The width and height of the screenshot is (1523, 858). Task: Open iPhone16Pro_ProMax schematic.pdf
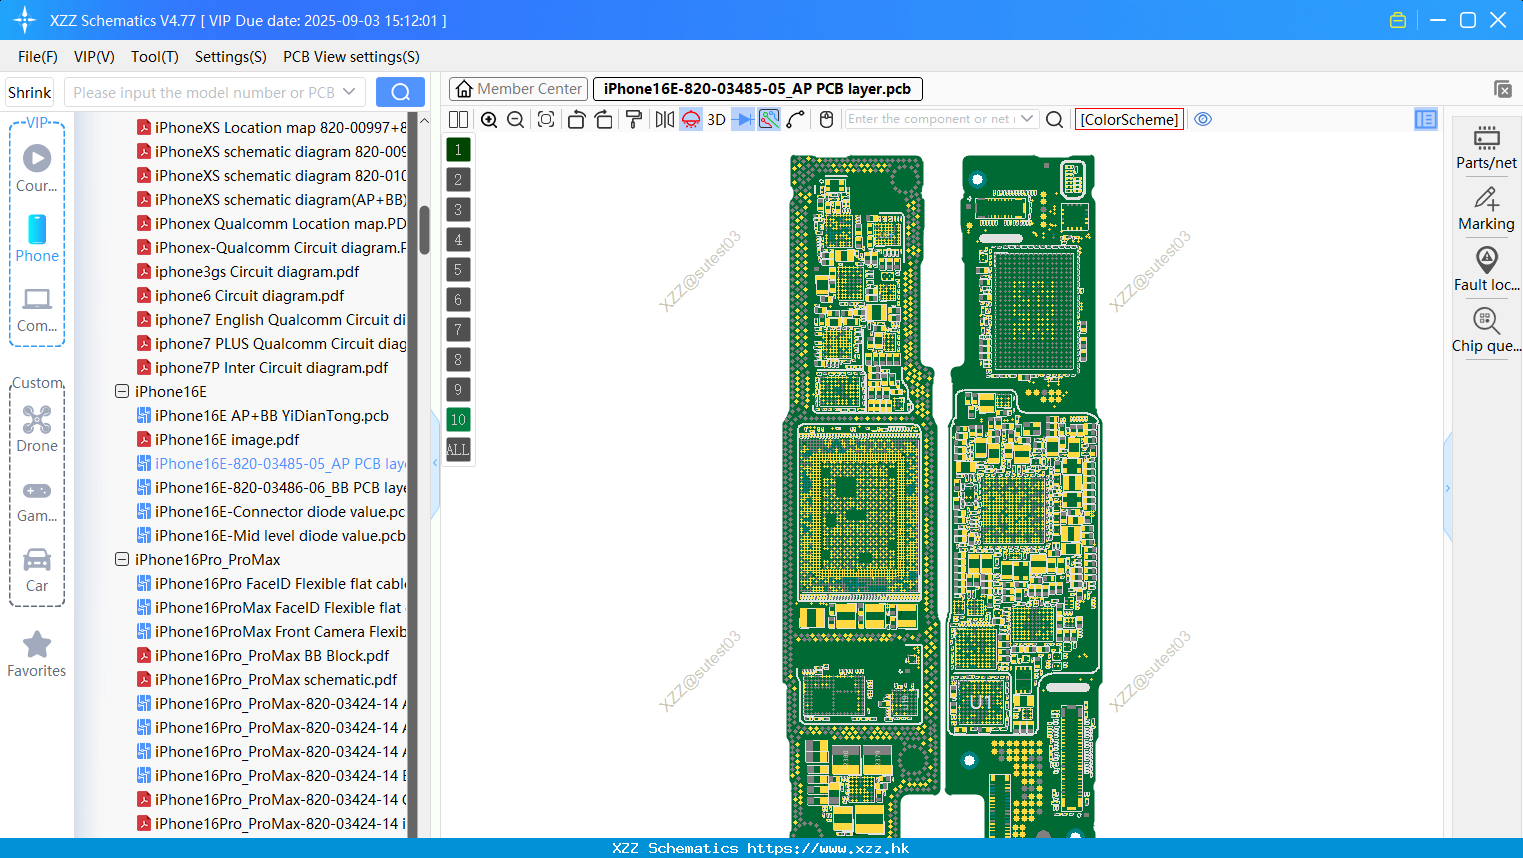(x=276, y=680)
